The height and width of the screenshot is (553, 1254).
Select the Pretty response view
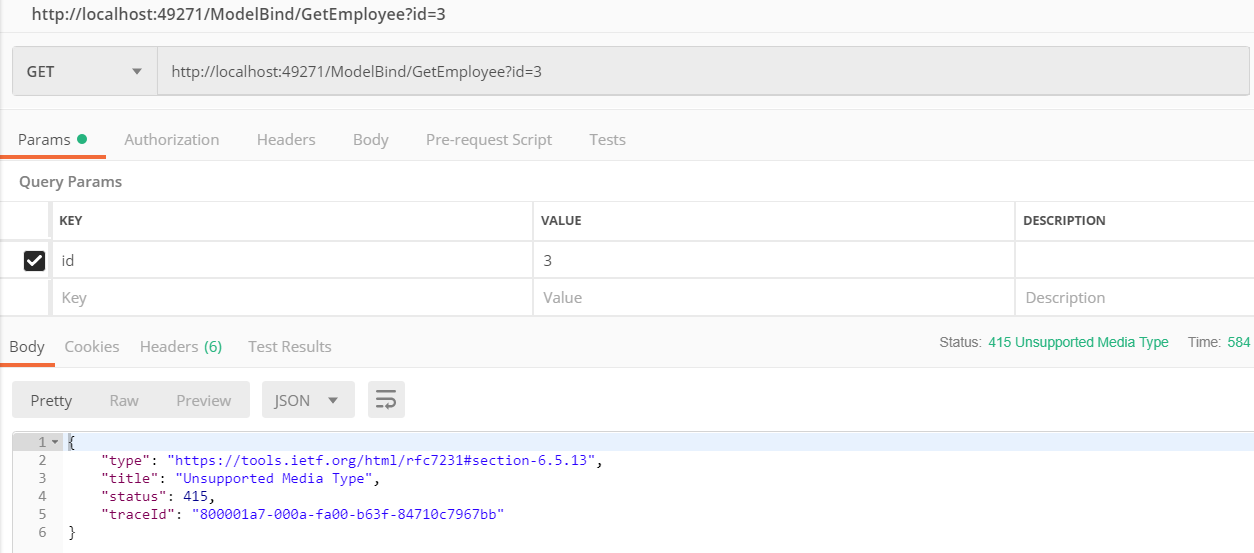click(51, 400)
